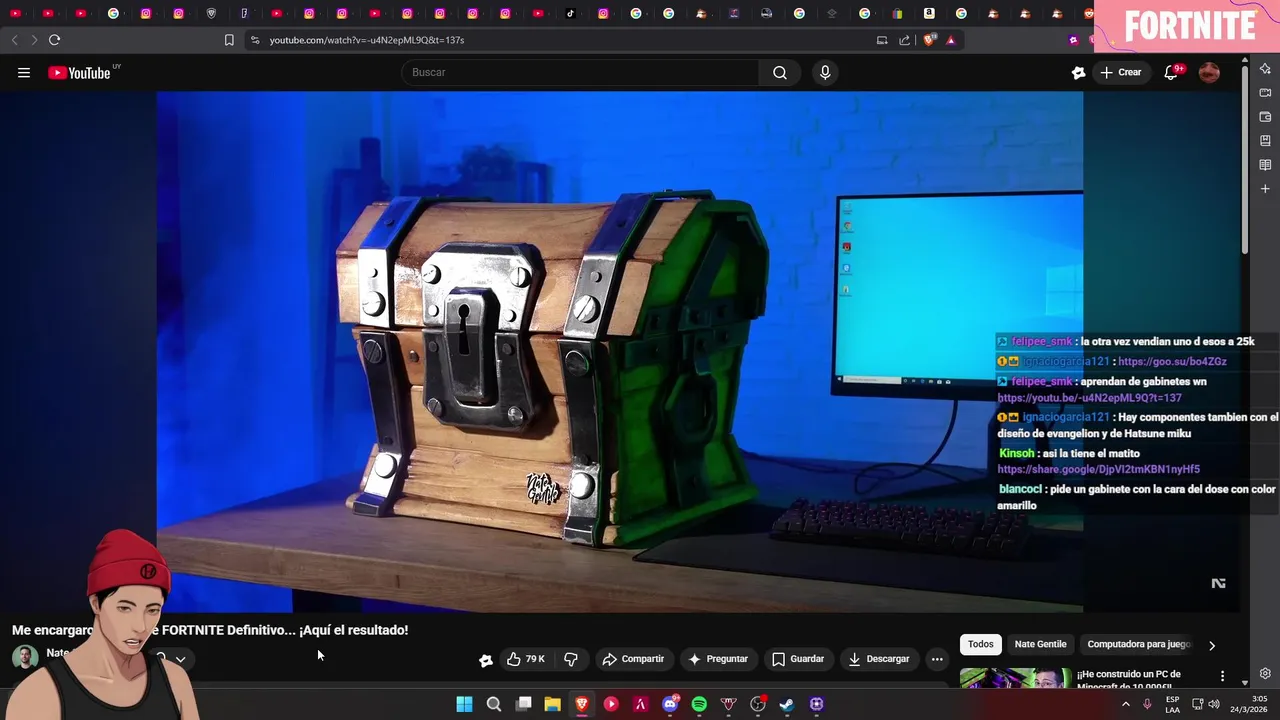Click the Buscar search field
This screenshot has width=1280, height=720.
580,72
